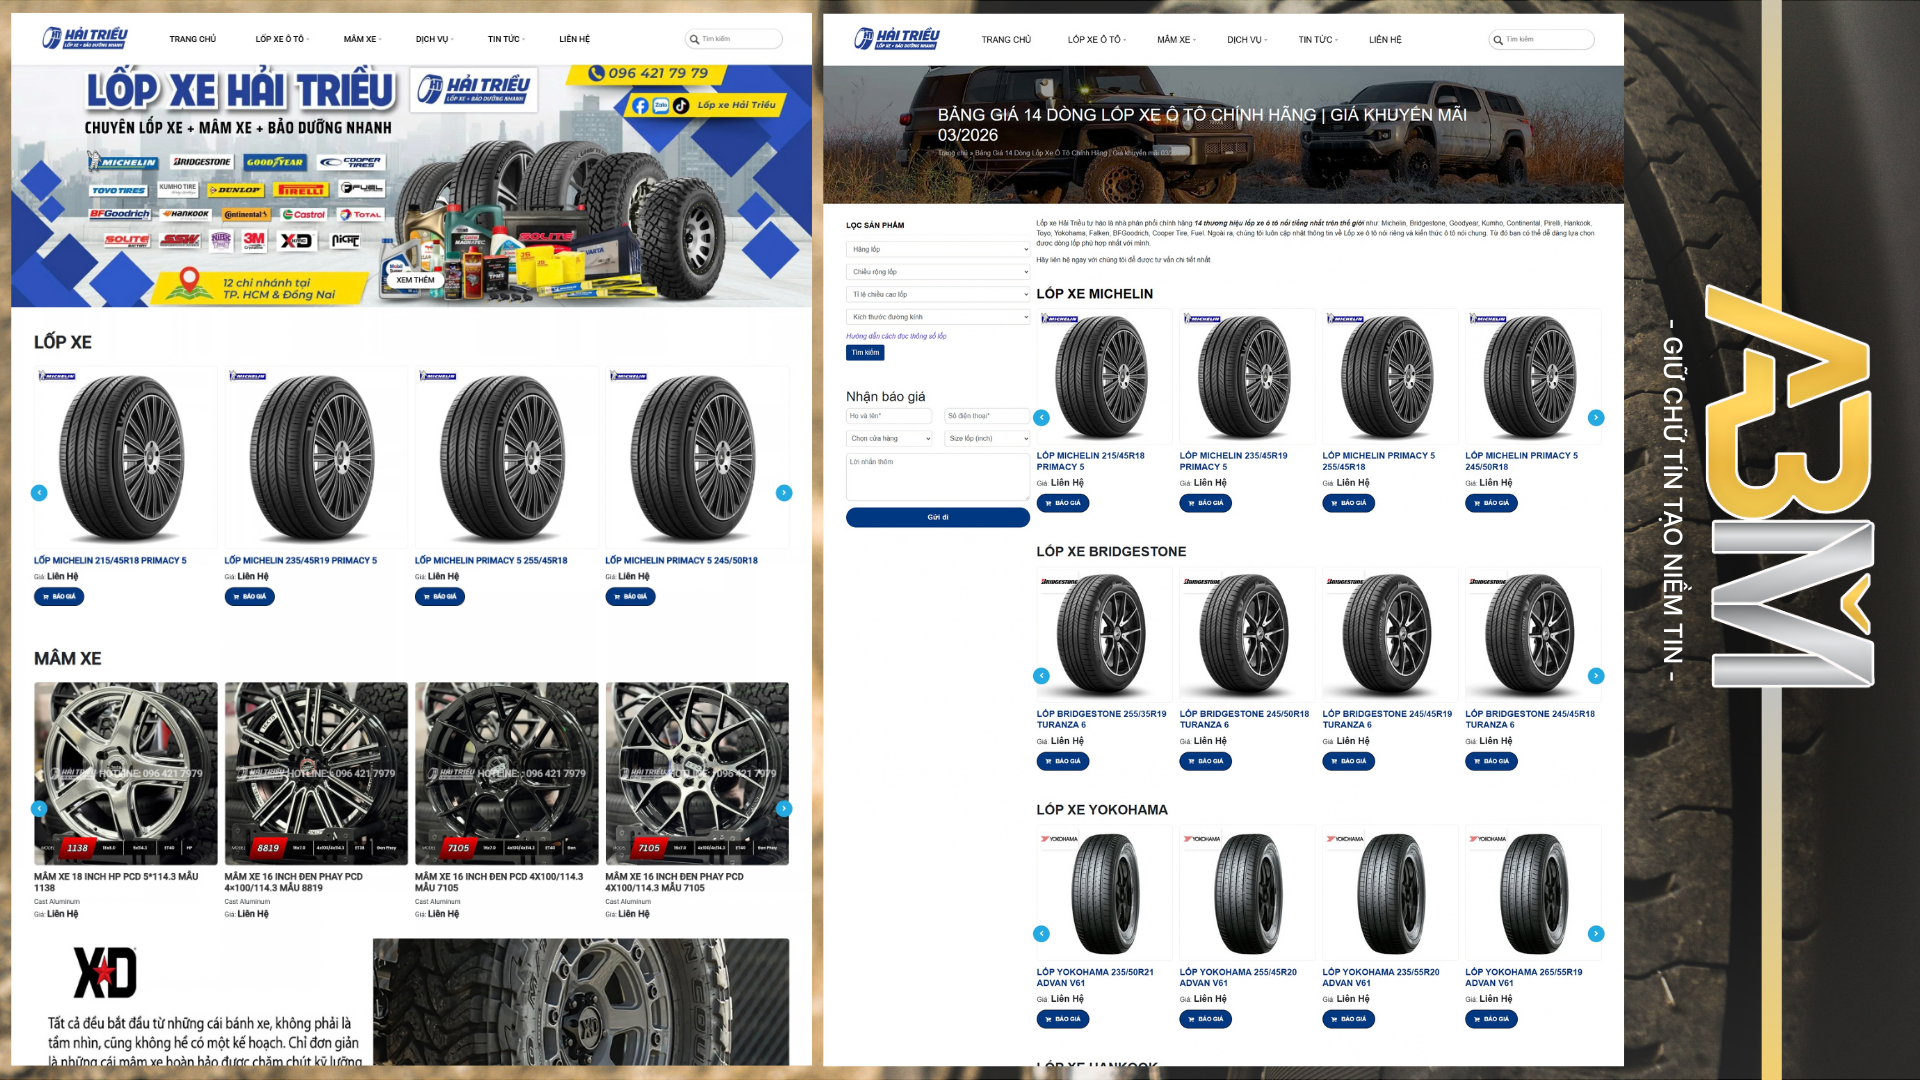The image size is (1920, 1080).
Task: Open the MÂM XE 18 INCH HP 1138 wheel thumbnail
Action: 126,774
